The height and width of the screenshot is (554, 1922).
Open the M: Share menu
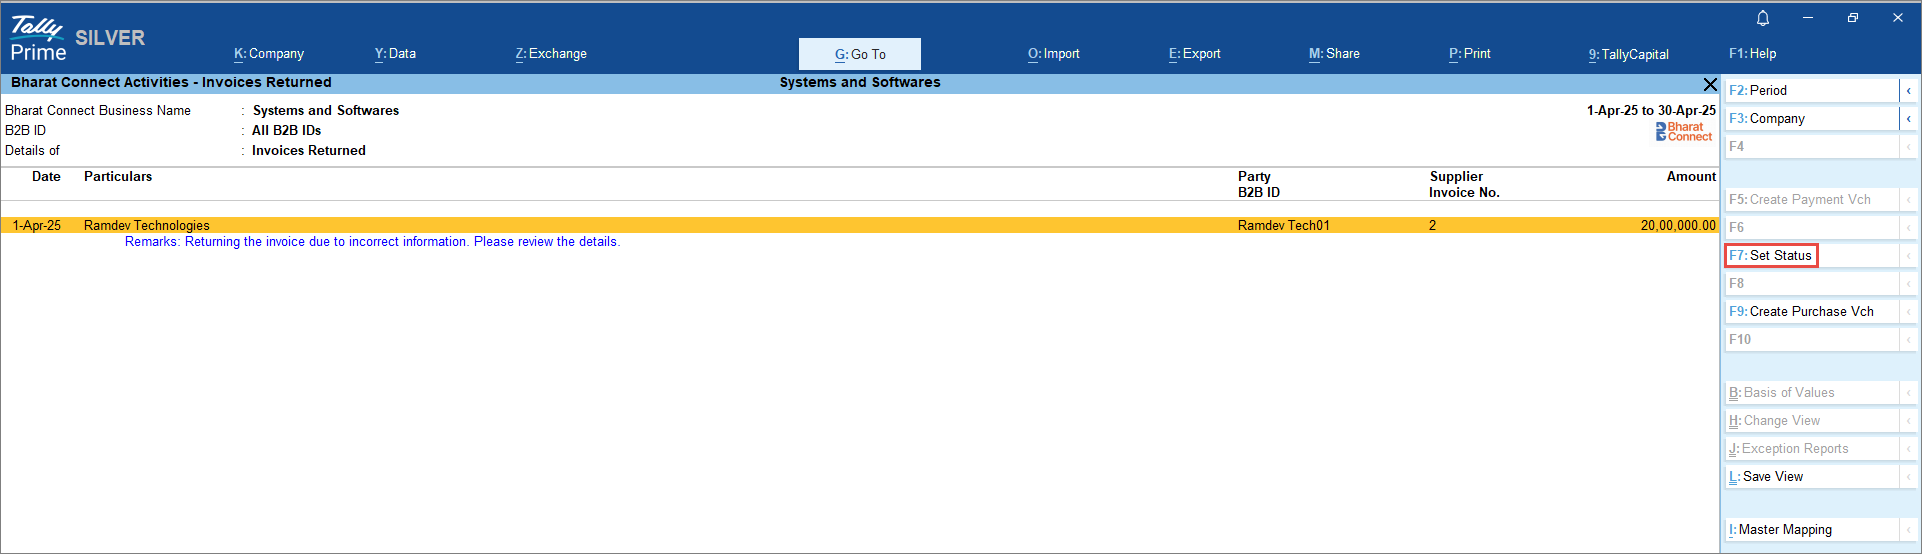pyautogui.click(x=1334, y=54)
